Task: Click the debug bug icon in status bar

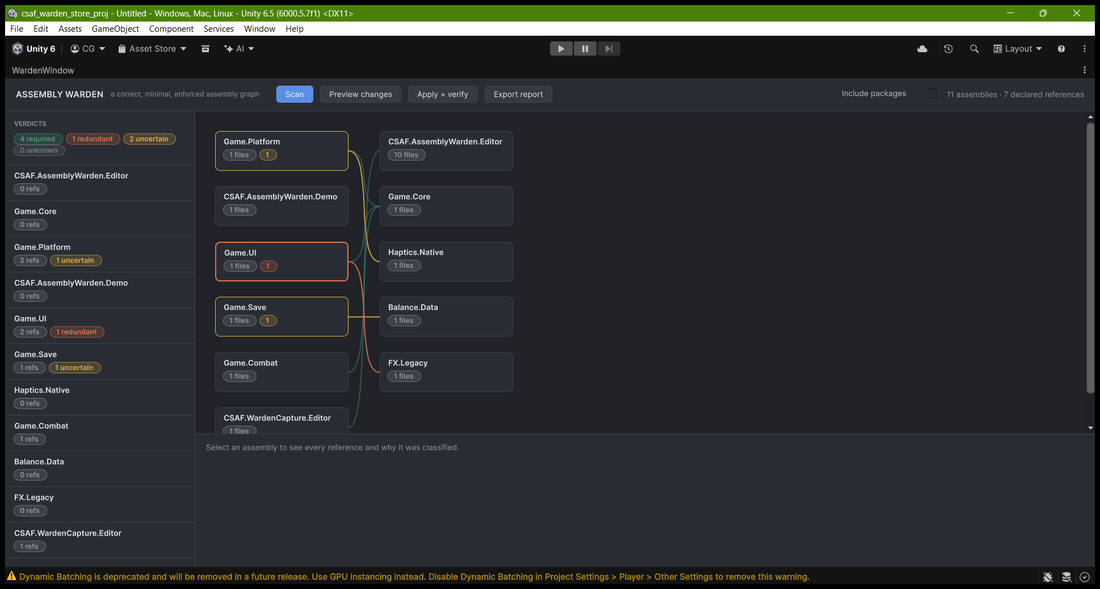Action: [x=1047, y=577]
